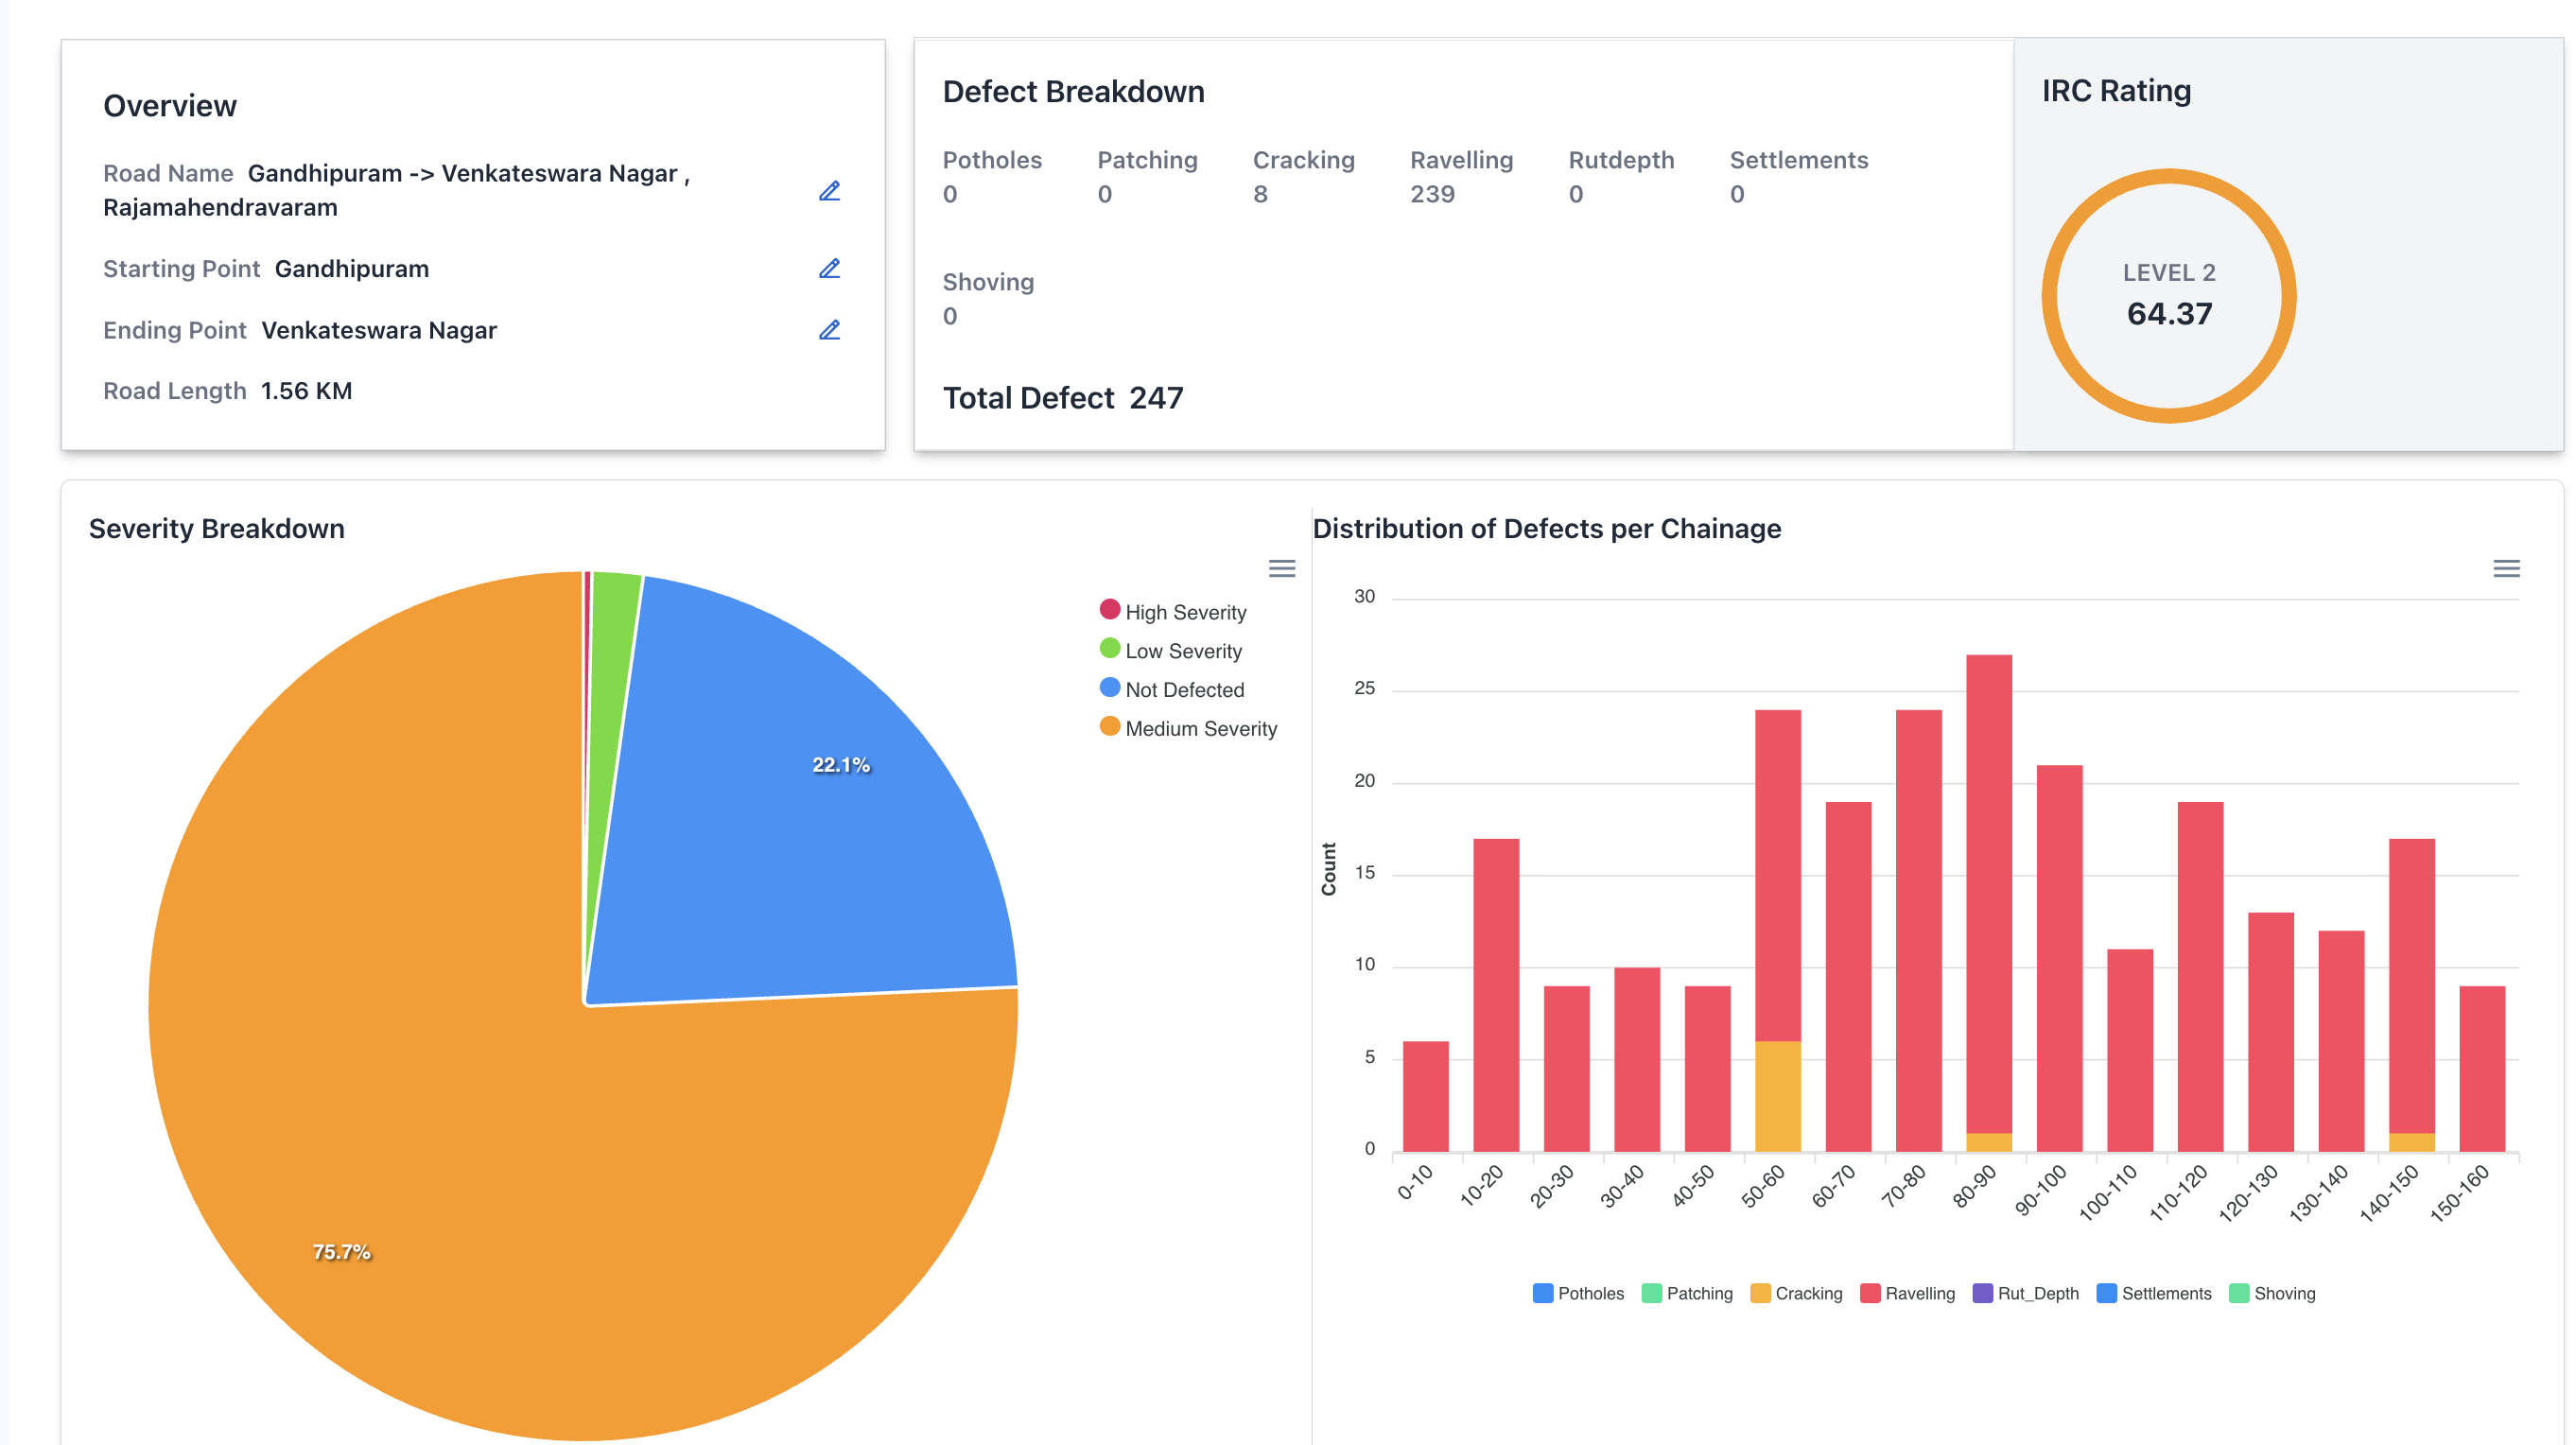Image resolution: width=2576 pixels, height=1445 pixels.
Task: Toggle Potholes series in bar legend
Action: pos(1589,1293)
